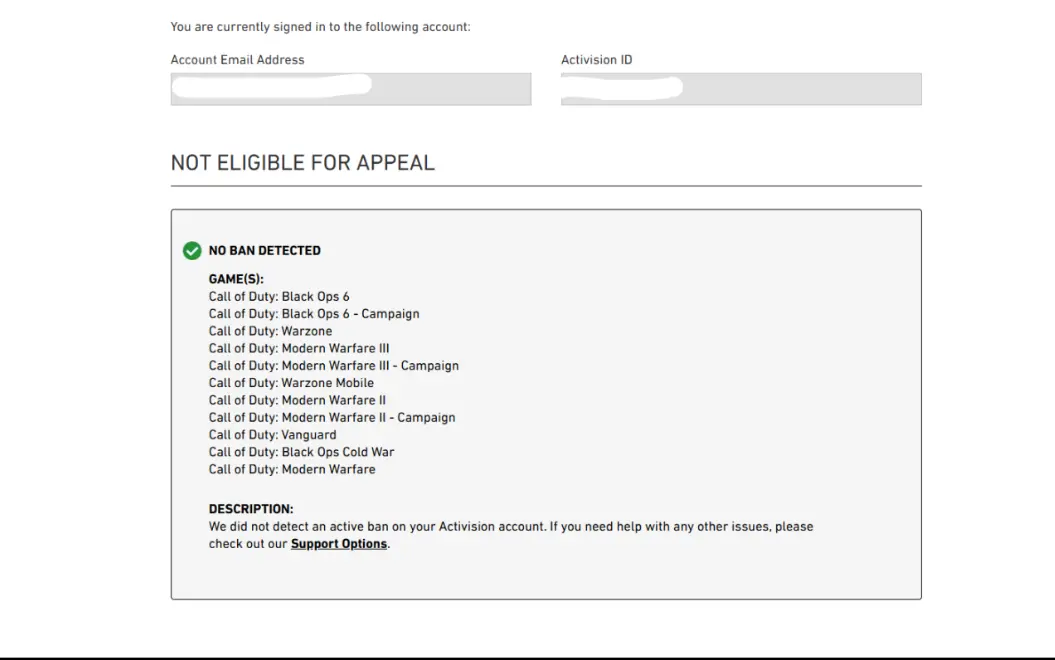Click the Activision ID field

tap(740, 89)
